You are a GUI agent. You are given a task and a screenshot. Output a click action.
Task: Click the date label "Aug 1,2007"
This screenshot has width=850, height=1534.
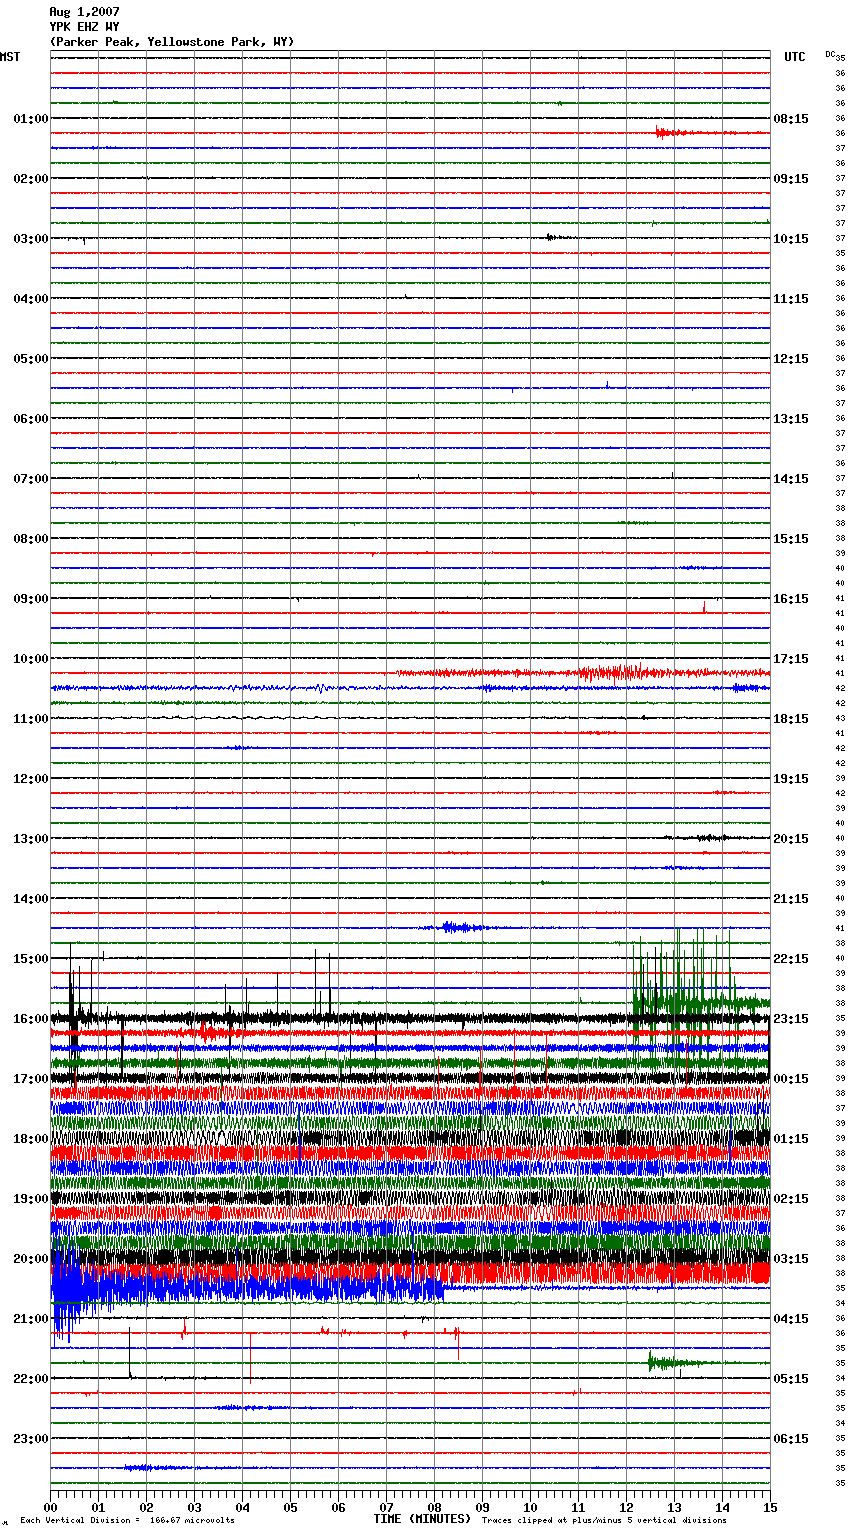click(84, 12)
